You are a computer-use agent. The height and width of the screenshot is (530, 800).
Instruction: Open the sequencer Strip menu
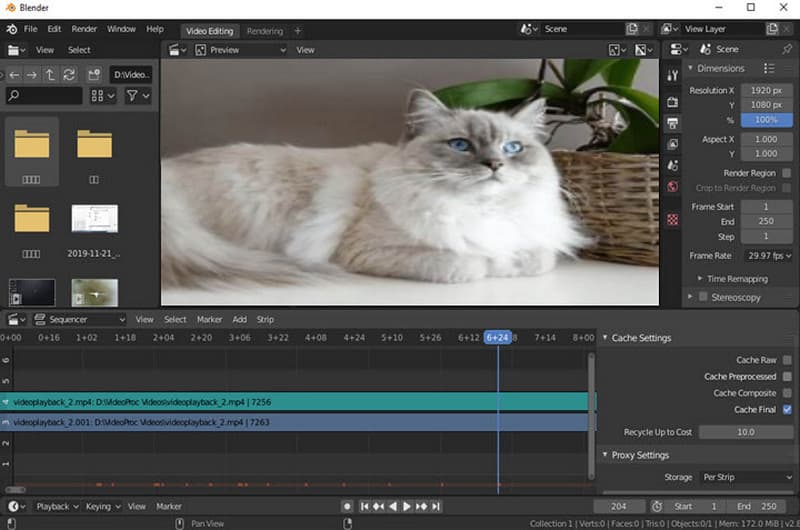point(265,319)
